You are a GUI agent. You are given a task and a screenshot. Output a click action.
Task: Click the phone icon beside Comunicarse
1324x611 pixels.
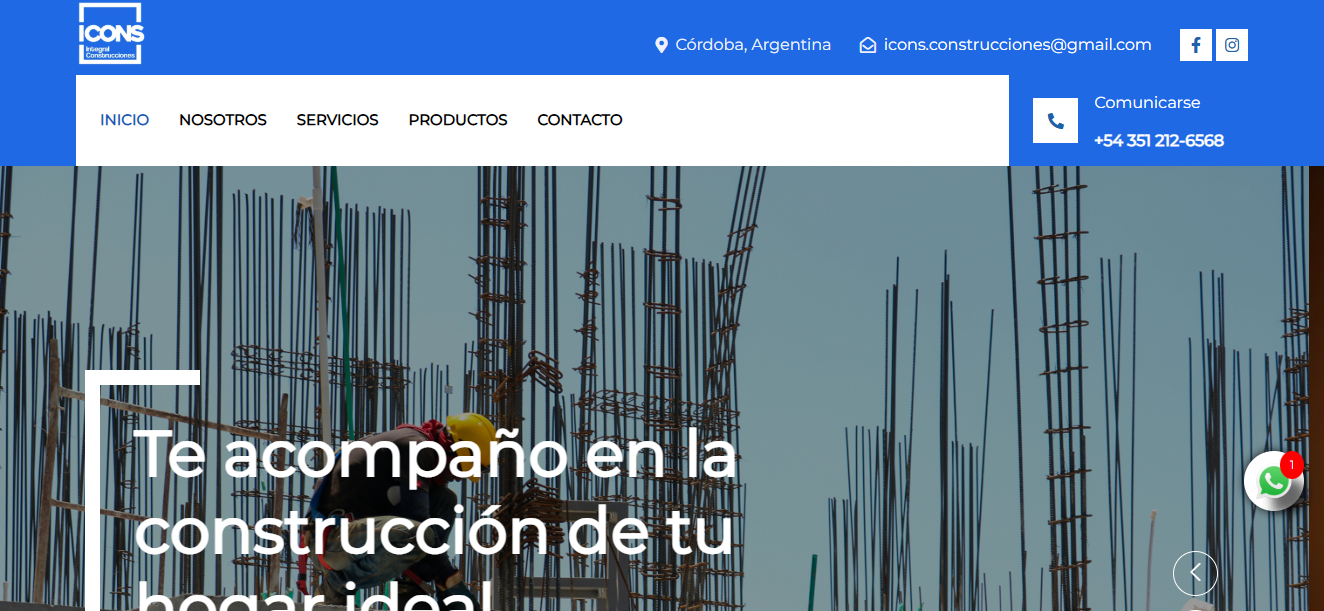click(x=1055, y=121)
